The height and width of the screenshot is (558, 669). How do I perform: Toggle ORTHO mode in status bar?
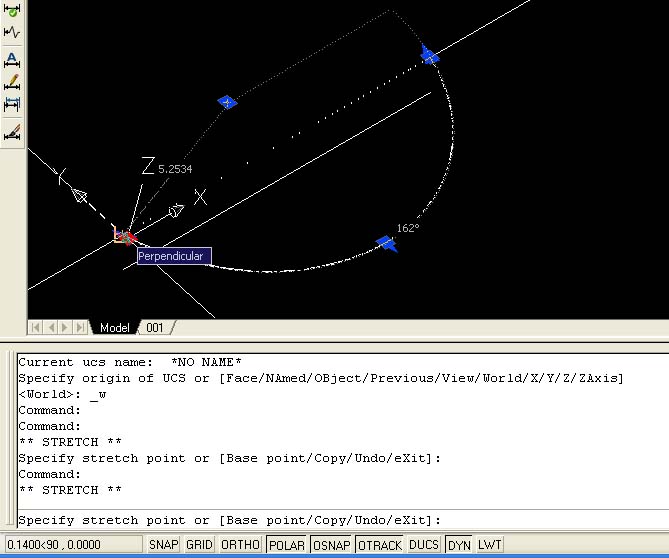coord(240,545)
